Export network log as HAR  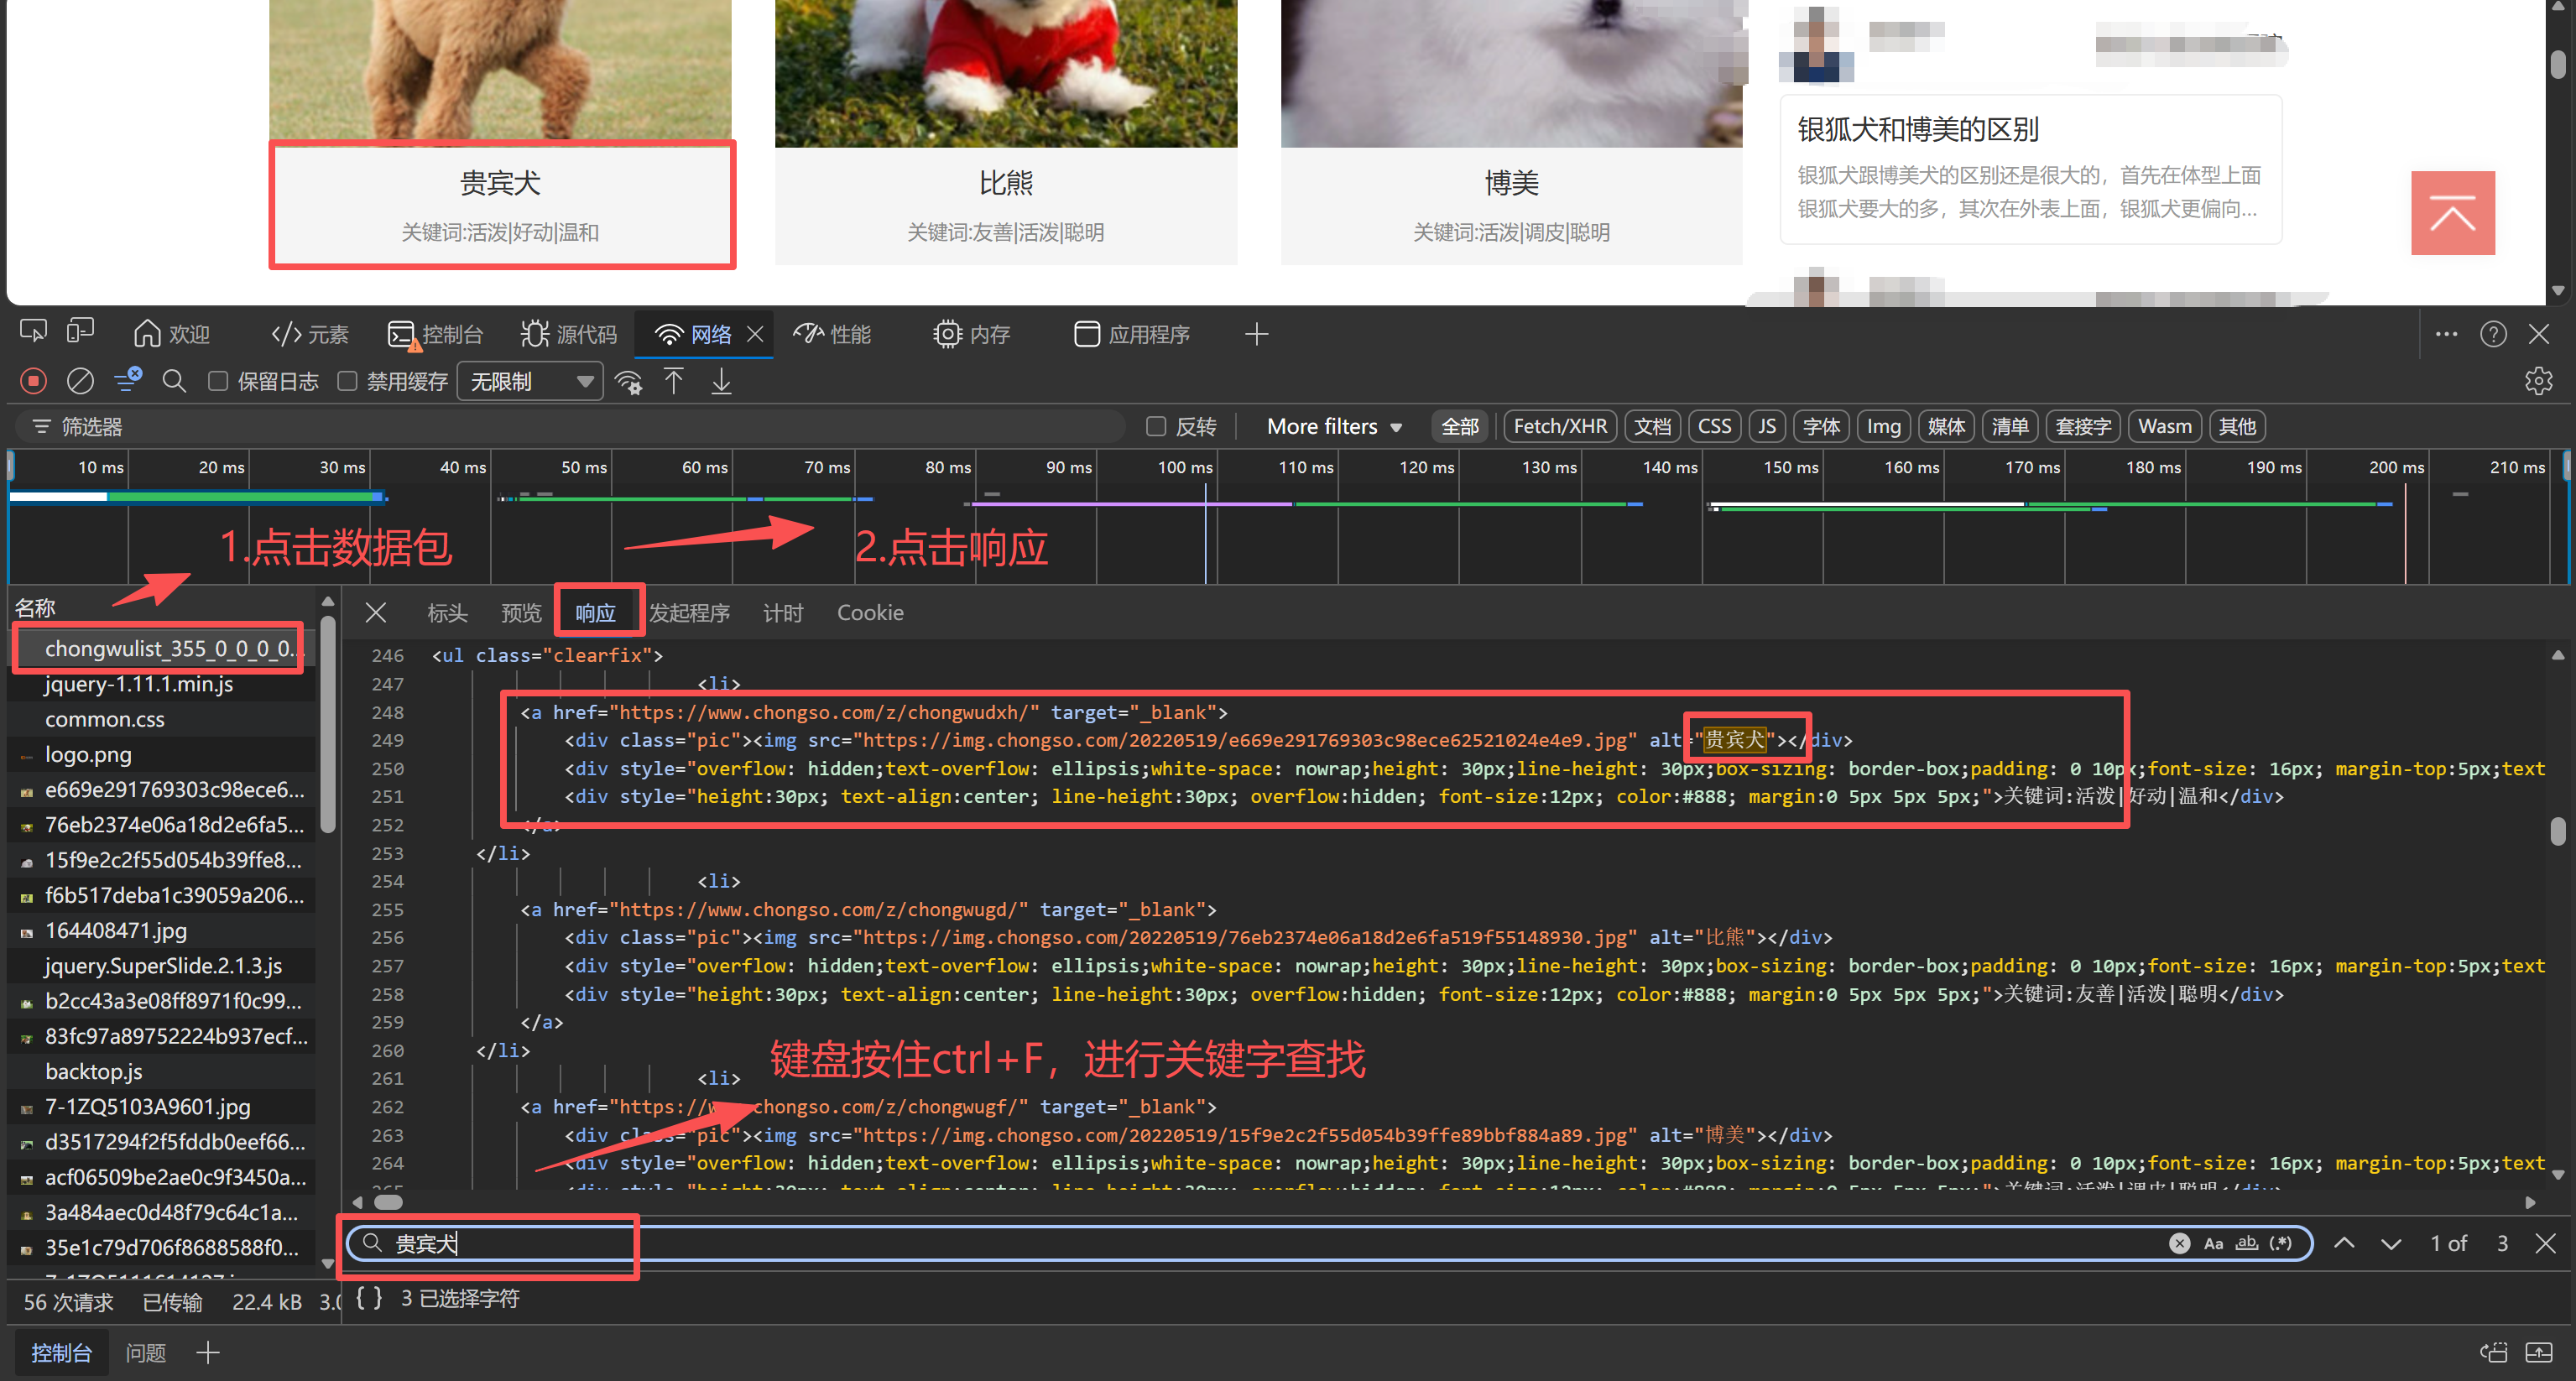click(x=721, y=380)
